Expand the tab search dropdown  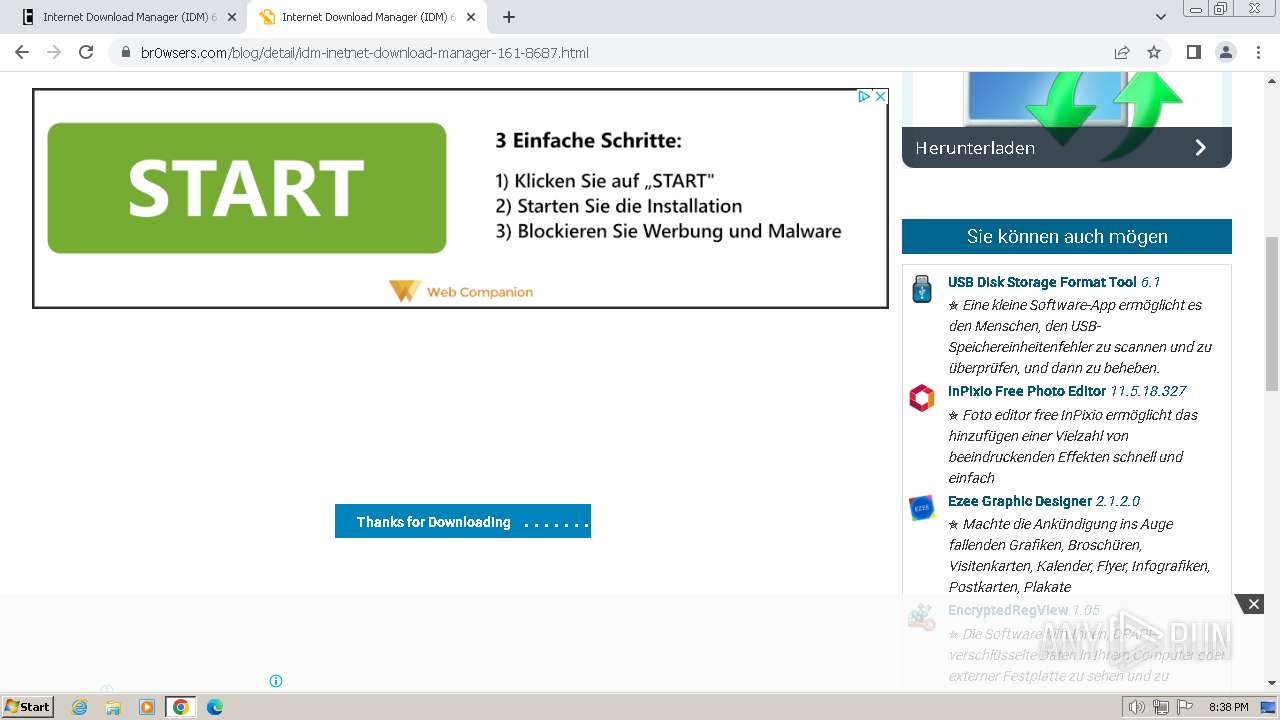coord(1160,17)
